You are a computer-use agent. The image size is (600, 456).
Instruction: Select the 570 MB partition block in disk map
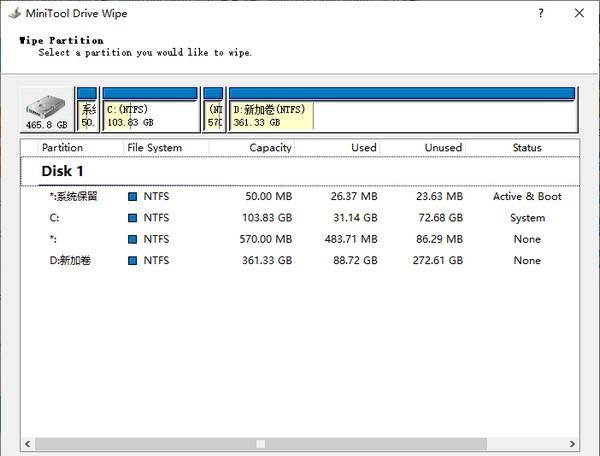tap(214, 110)
